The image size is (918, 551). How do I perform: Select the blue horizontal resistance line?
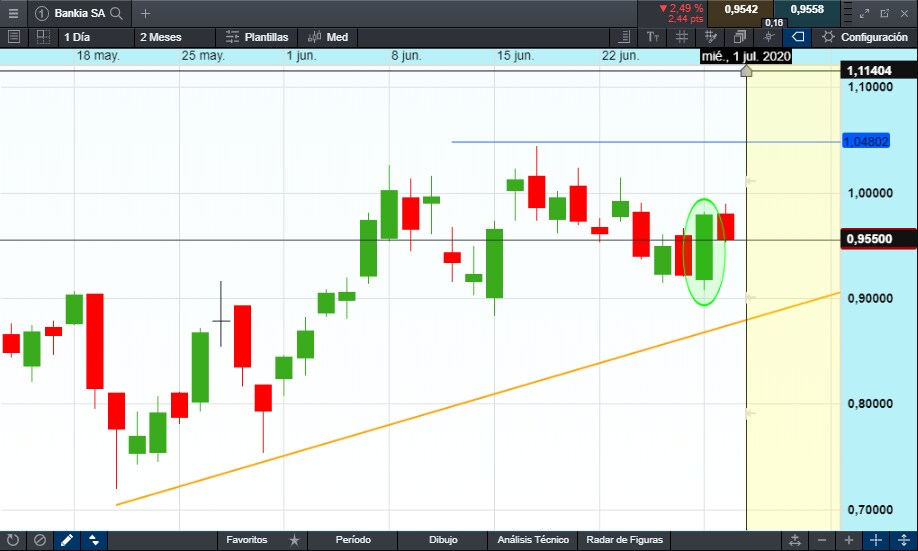coord(644,142)
